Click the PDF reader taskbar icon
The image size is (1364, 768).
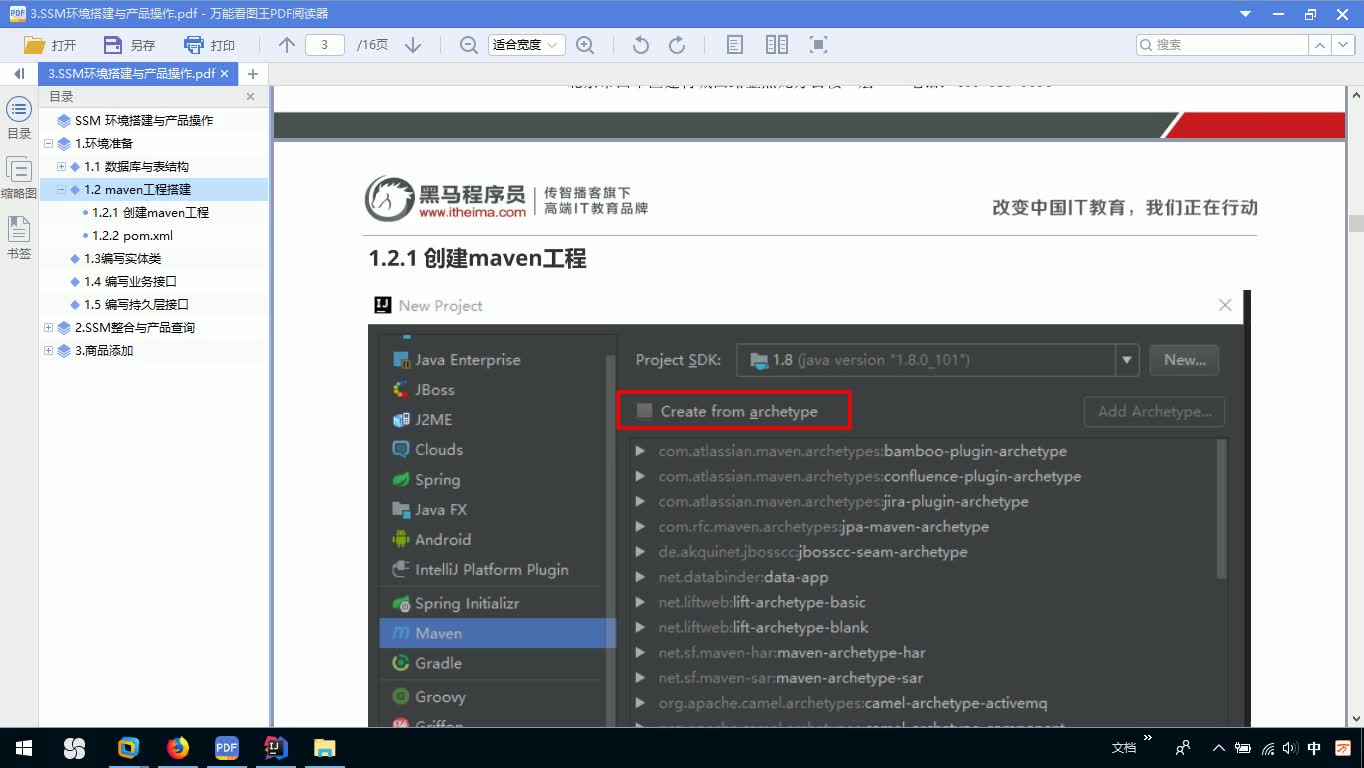[226, 748]
